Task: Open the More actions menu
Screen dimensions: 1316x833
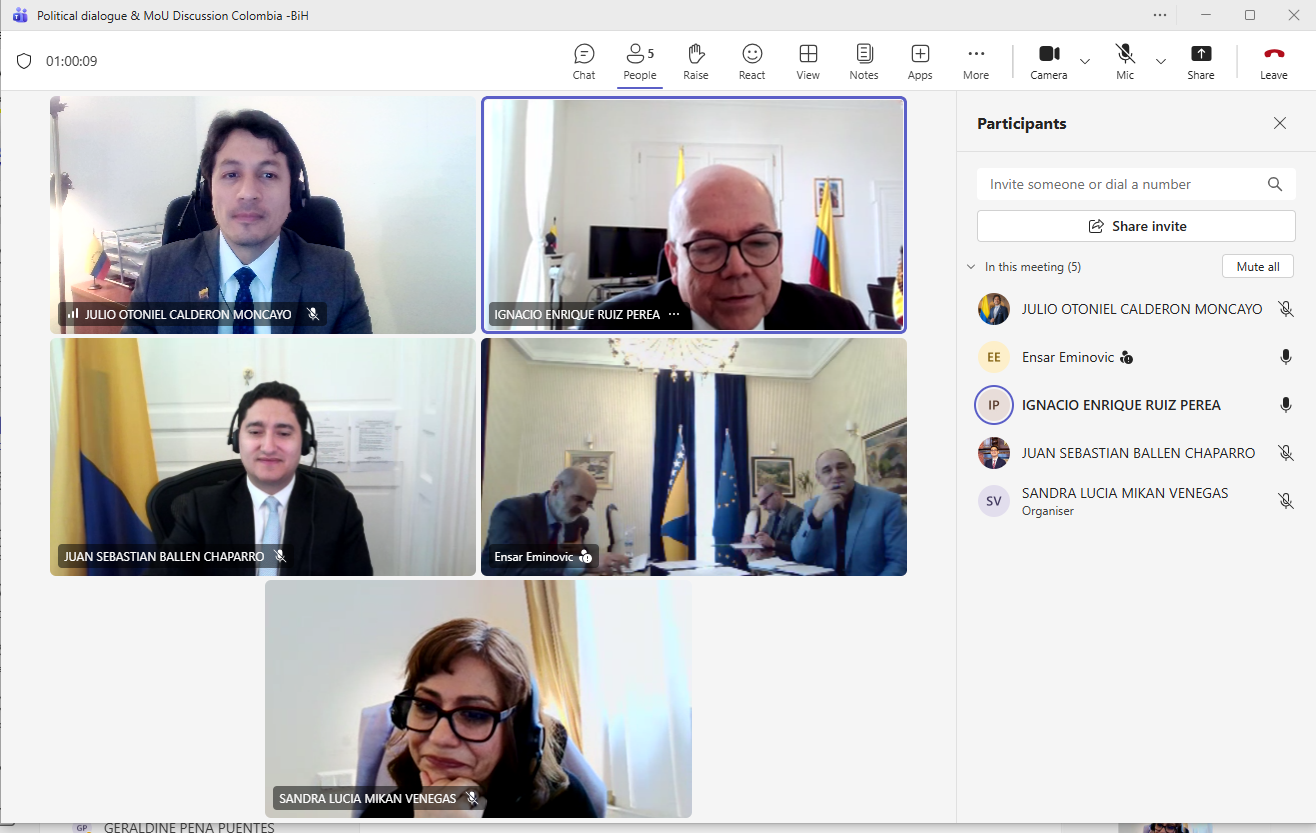Action: click(x=976, y=62)
